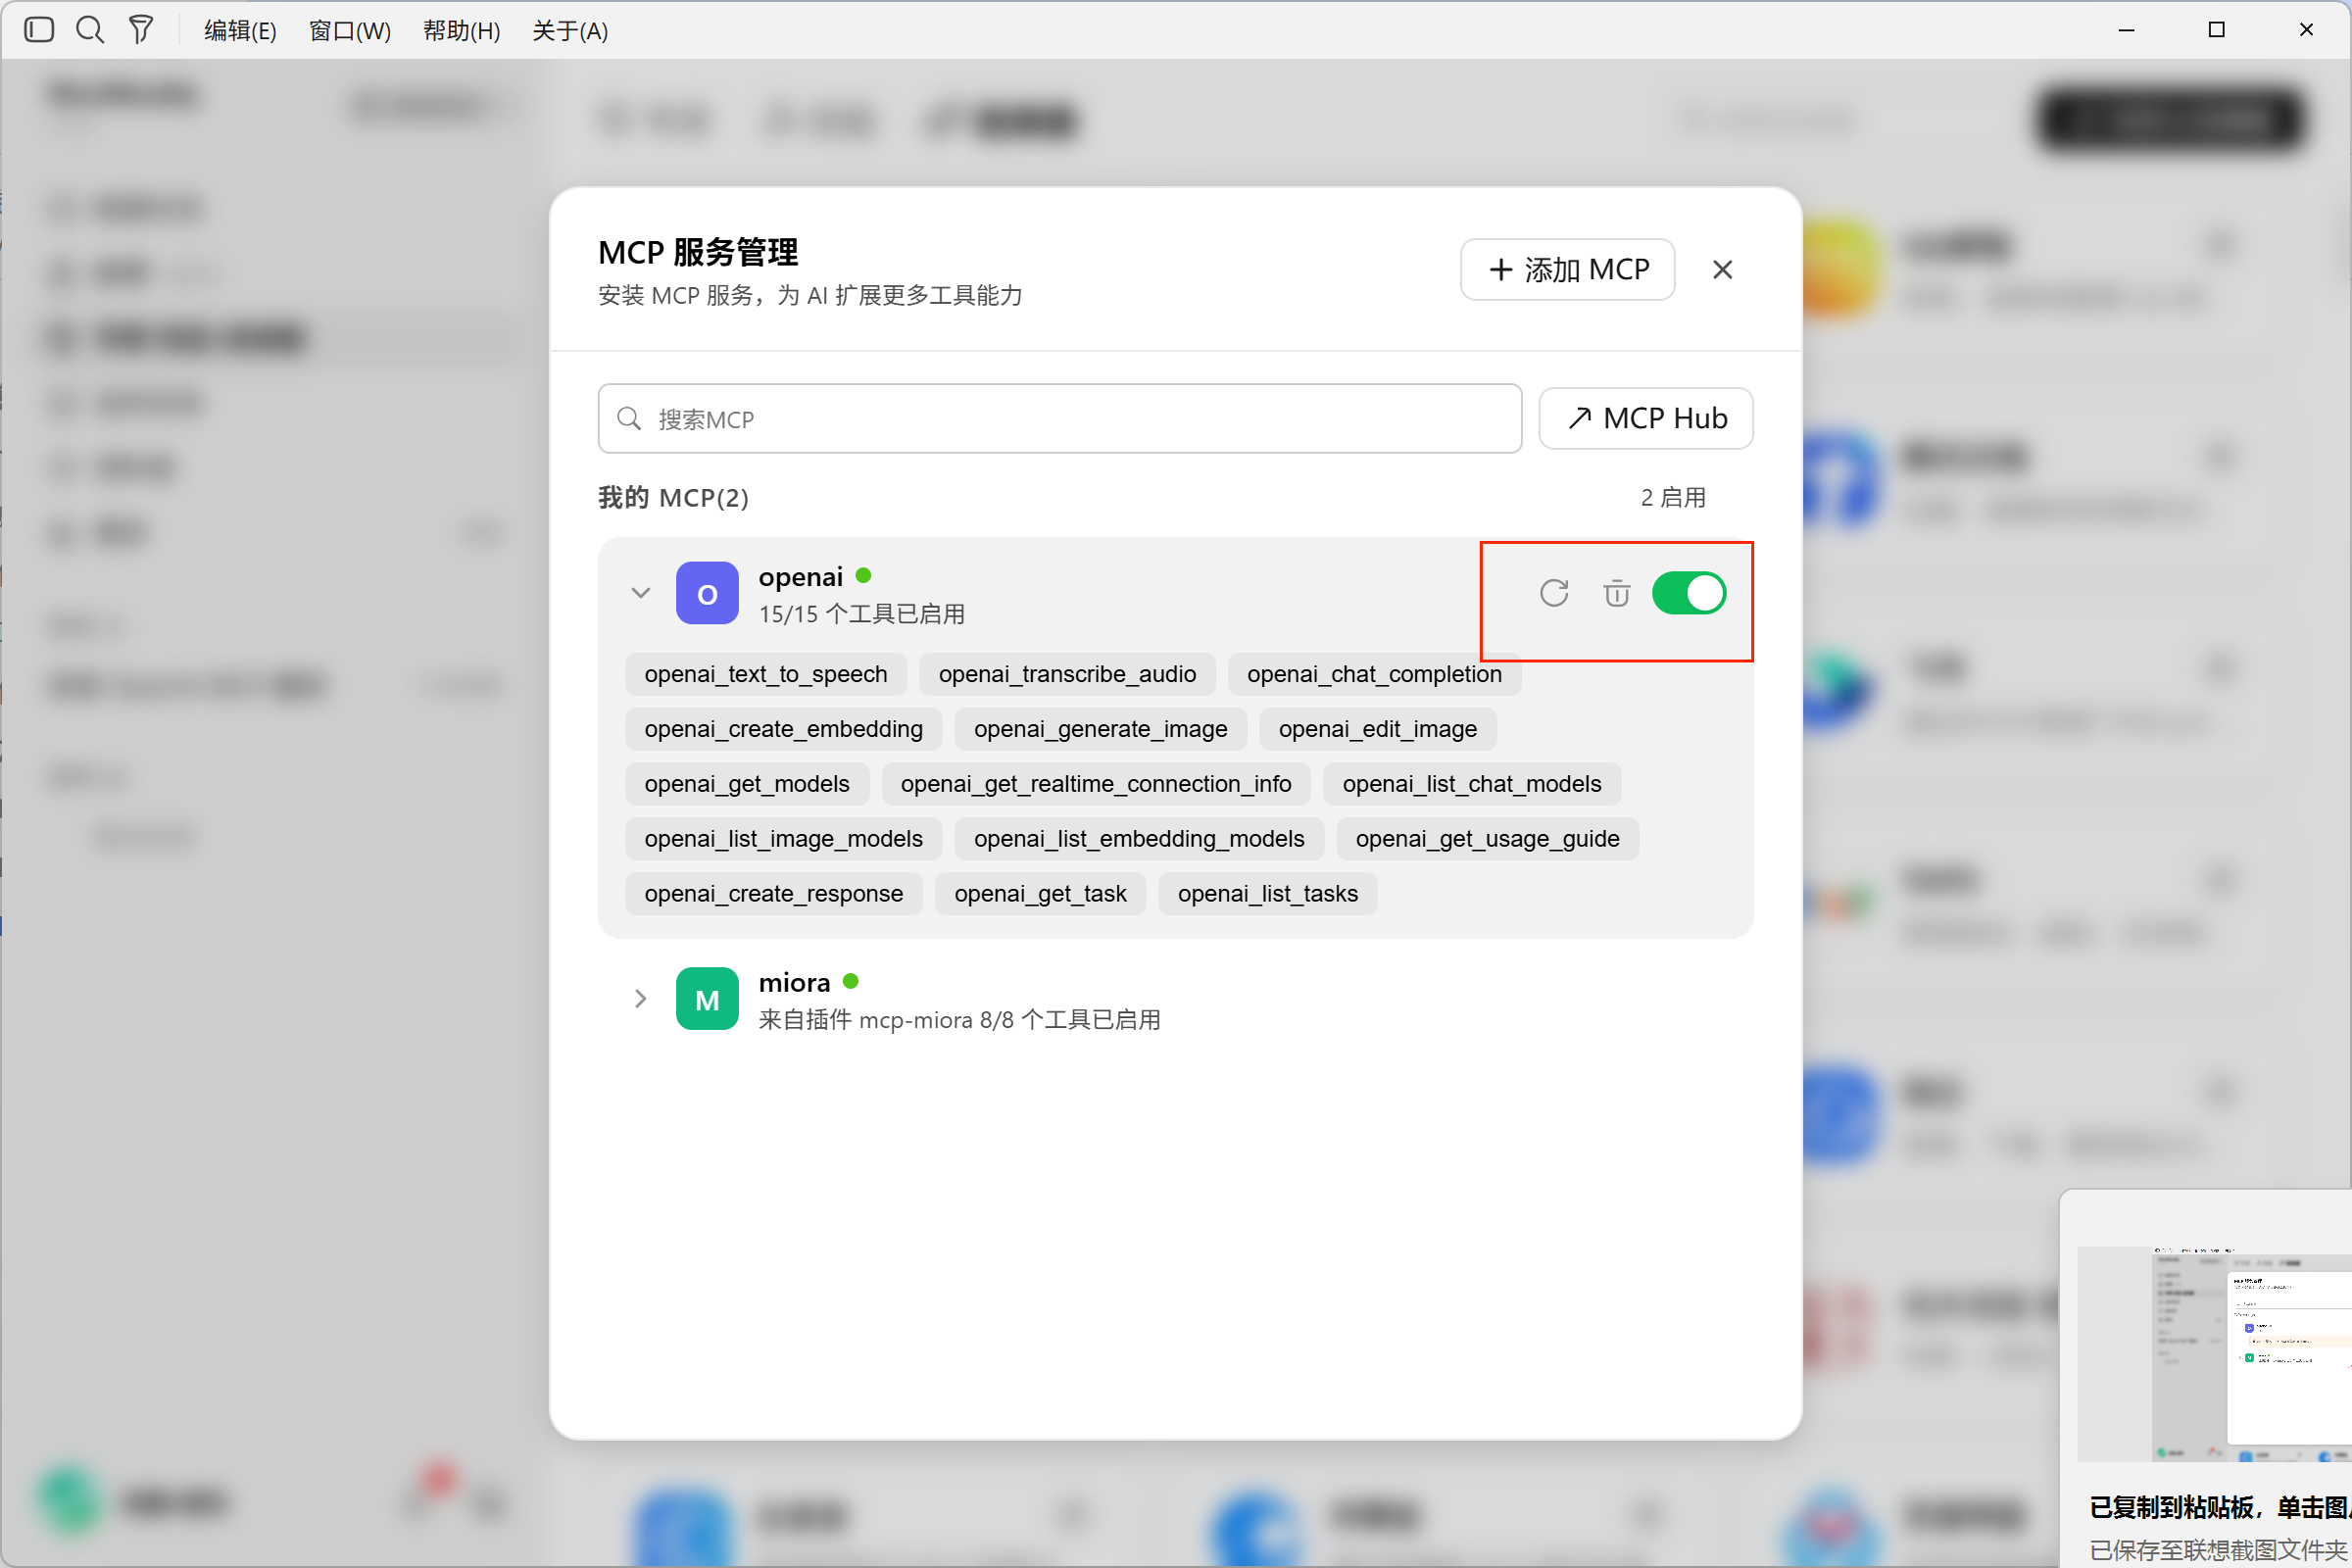Refresh the openai MCP server
2352x1568 pixels.
(x=1554, y=593)
